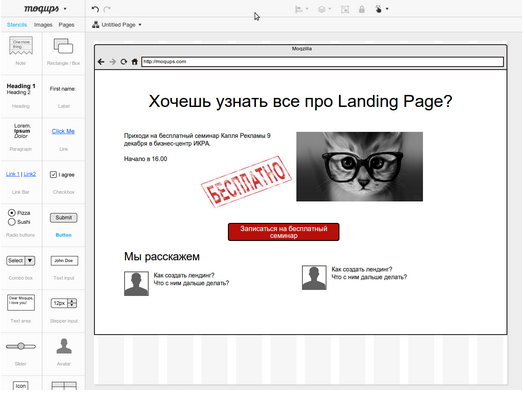Click the Redo arrow in top toolbar
This screenshot has height=393, width=524.
pos(107,9)
